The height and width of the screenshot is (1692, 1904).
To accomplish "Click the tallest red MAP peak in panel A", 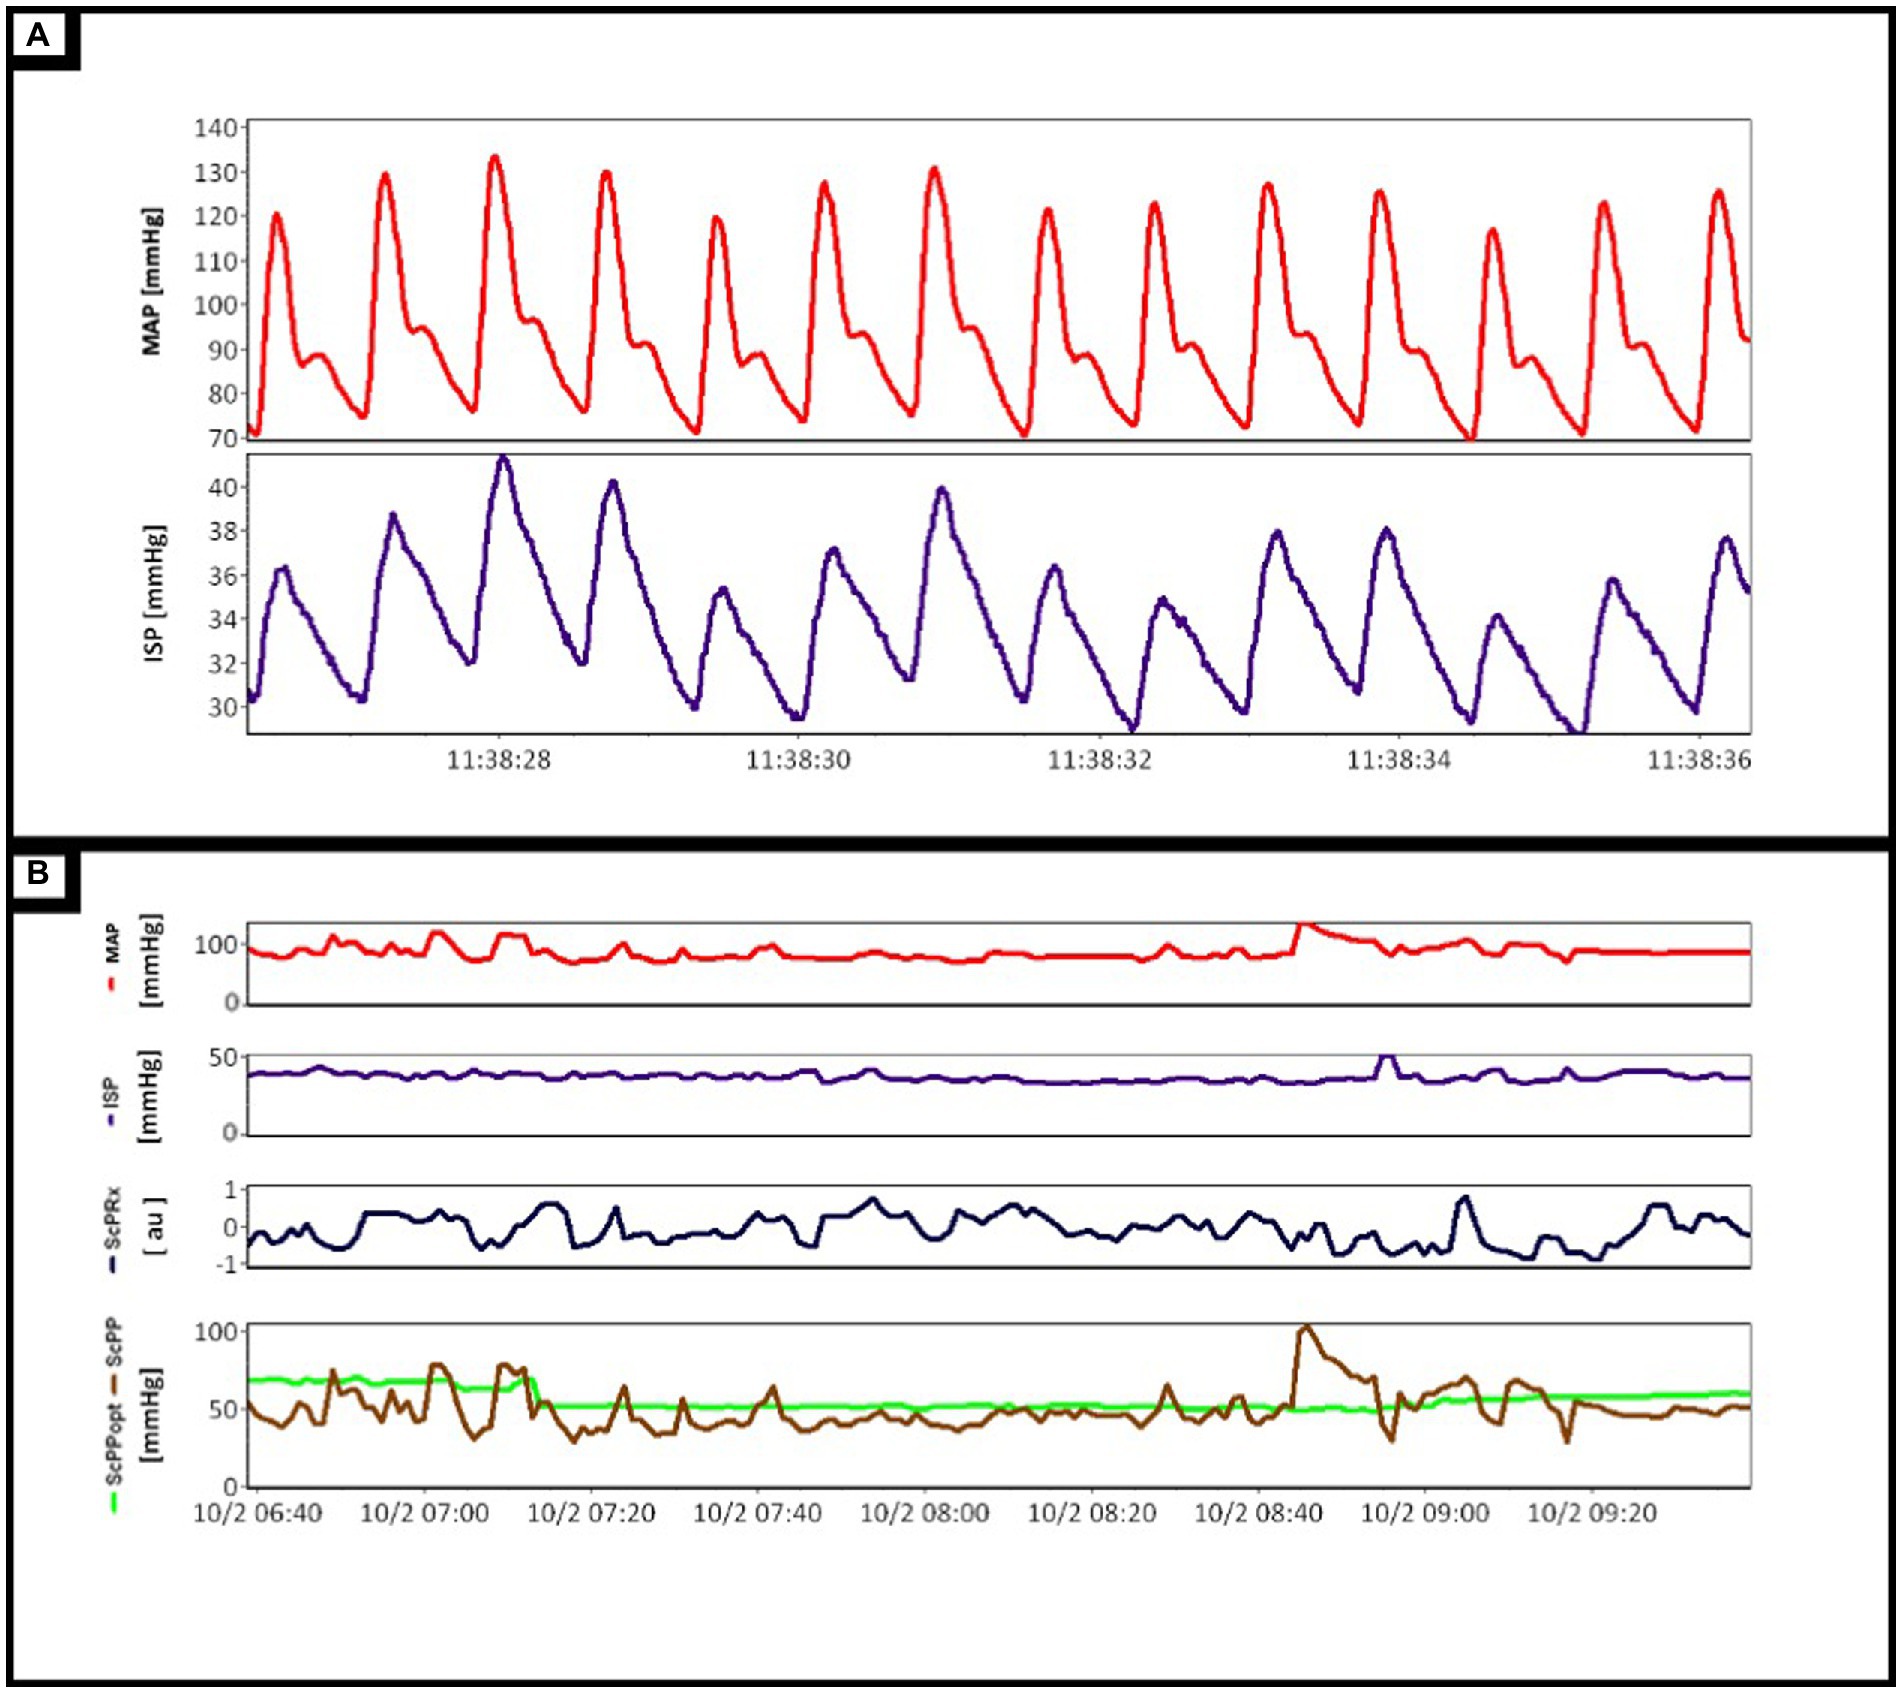I will point(494,158).
